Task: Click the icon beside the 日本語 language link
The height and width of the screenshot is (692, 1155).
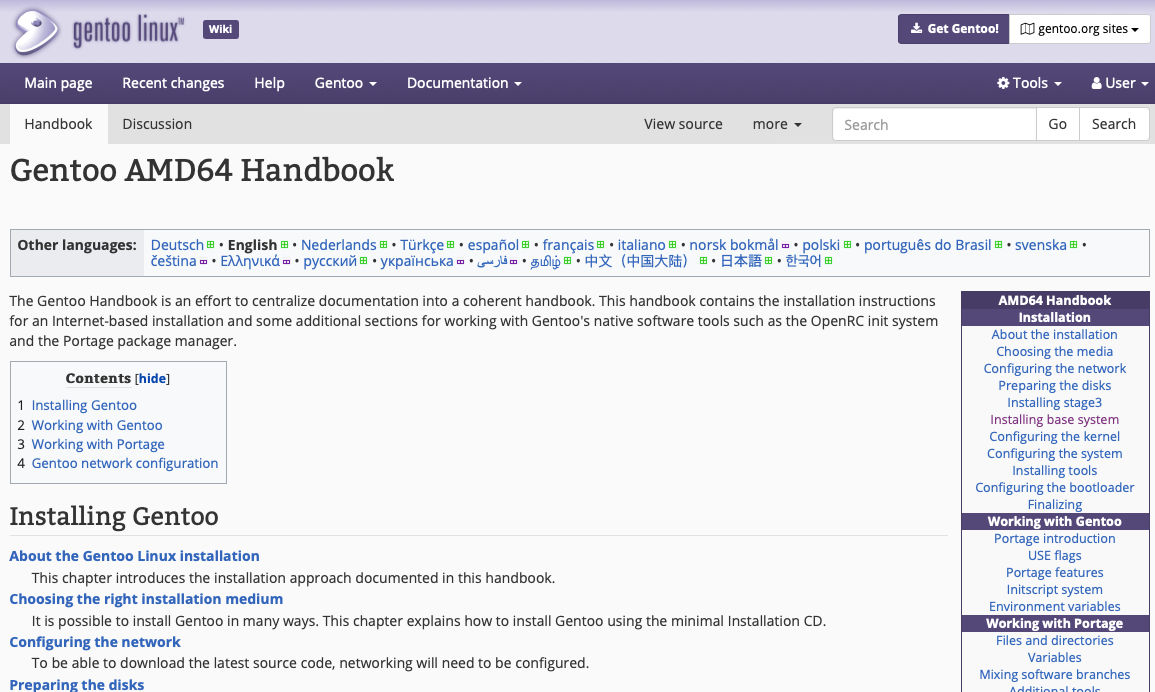Action: (x=768, y=260)
